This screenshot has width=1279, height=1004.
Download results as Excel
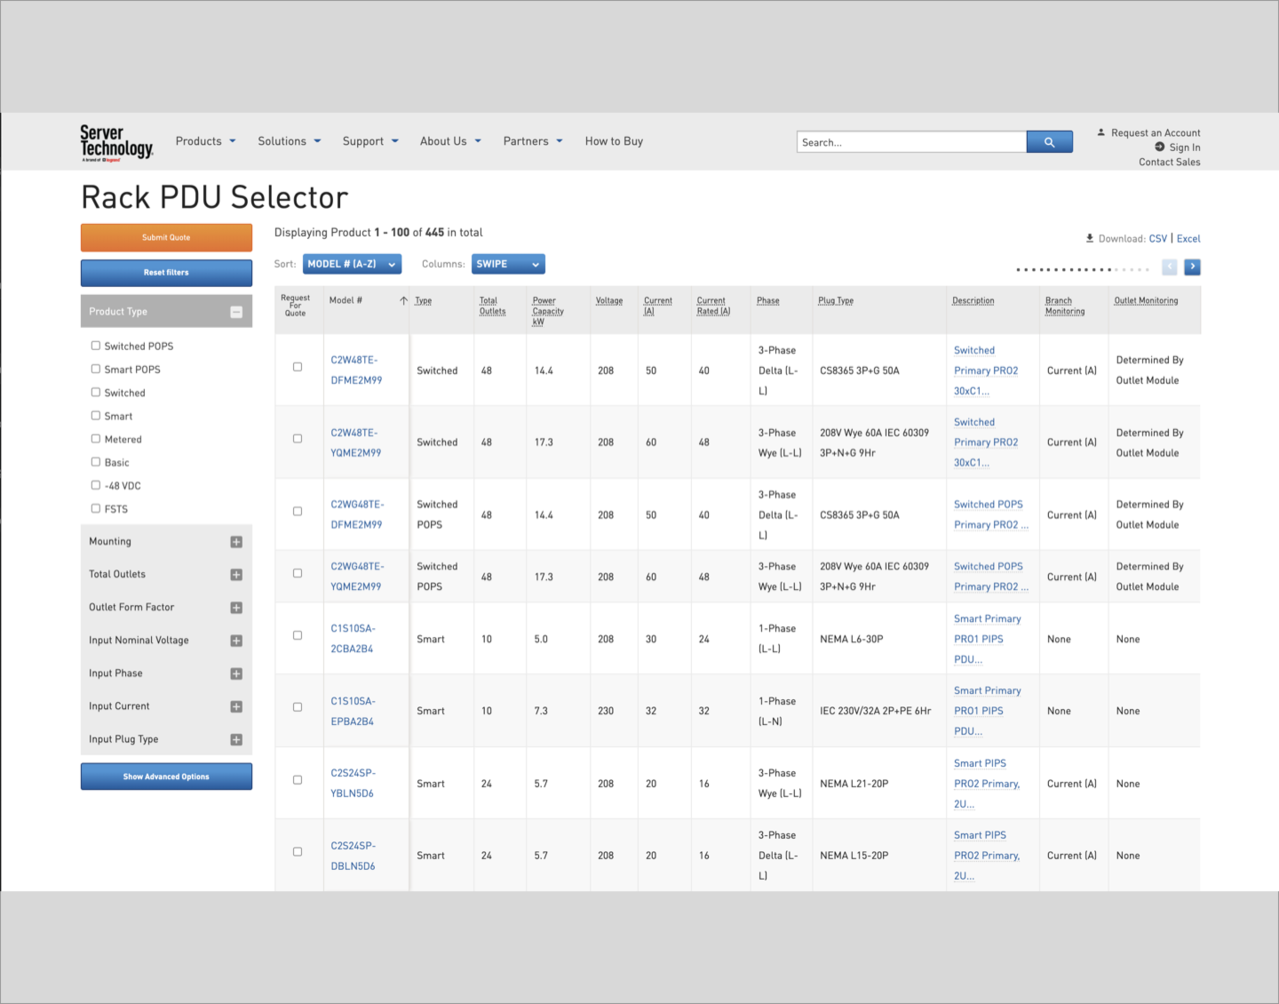pyautogui.click(x=1188, y=239)
